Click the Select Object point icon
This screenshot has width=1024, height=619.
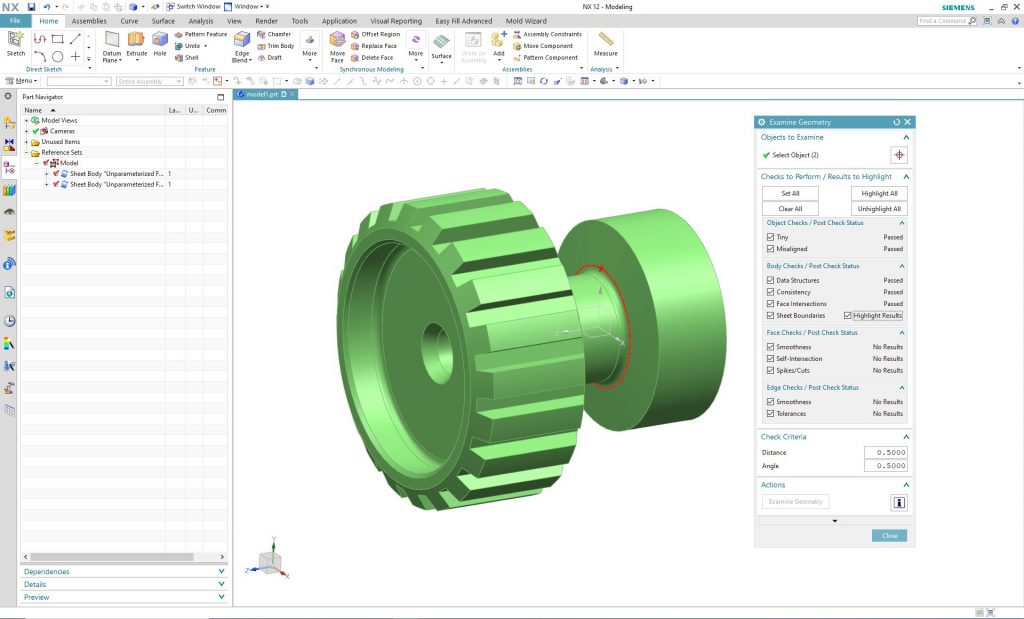pyautogui.click(x=899, y=155)
